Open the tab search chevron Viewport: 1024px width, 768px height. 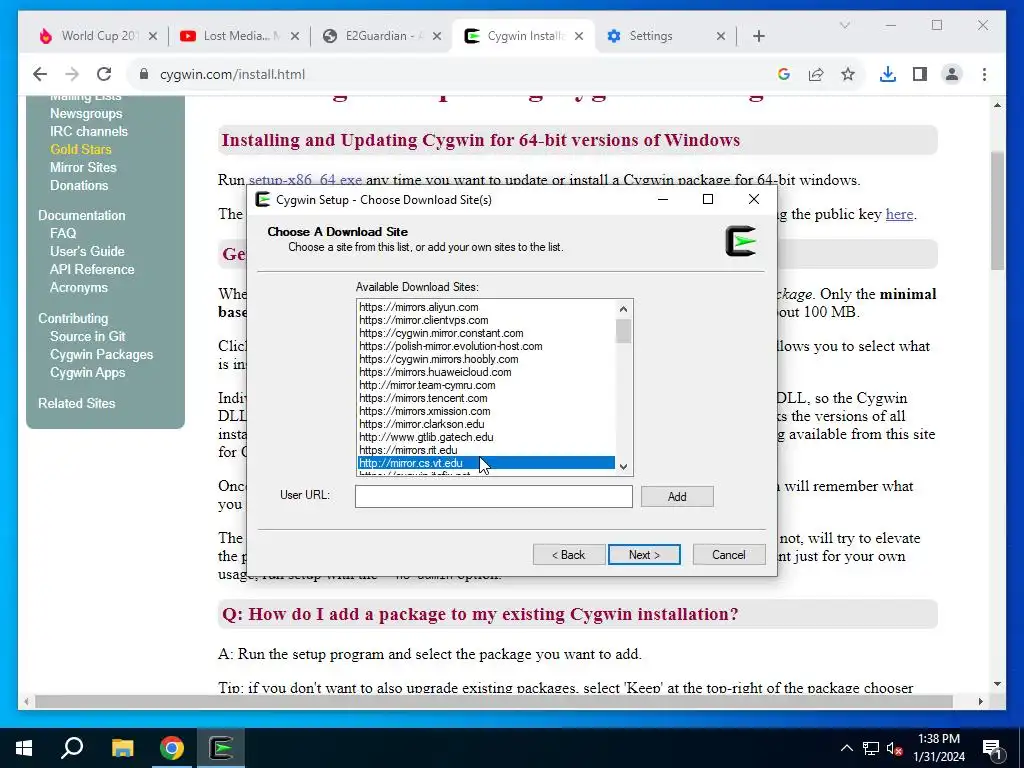coord(844,25)
